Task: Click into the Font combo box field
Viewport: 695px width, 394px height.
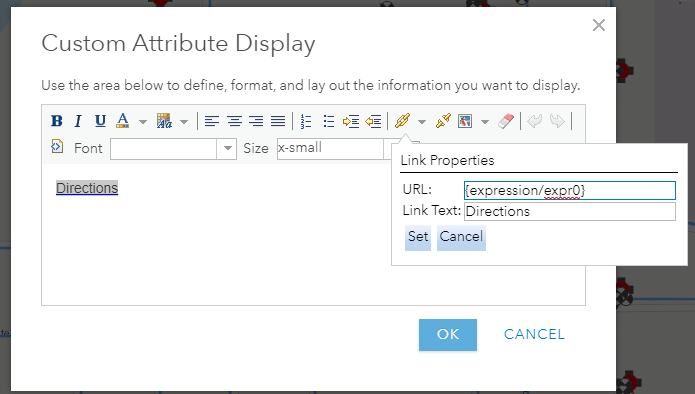Action: coord(163,148)
